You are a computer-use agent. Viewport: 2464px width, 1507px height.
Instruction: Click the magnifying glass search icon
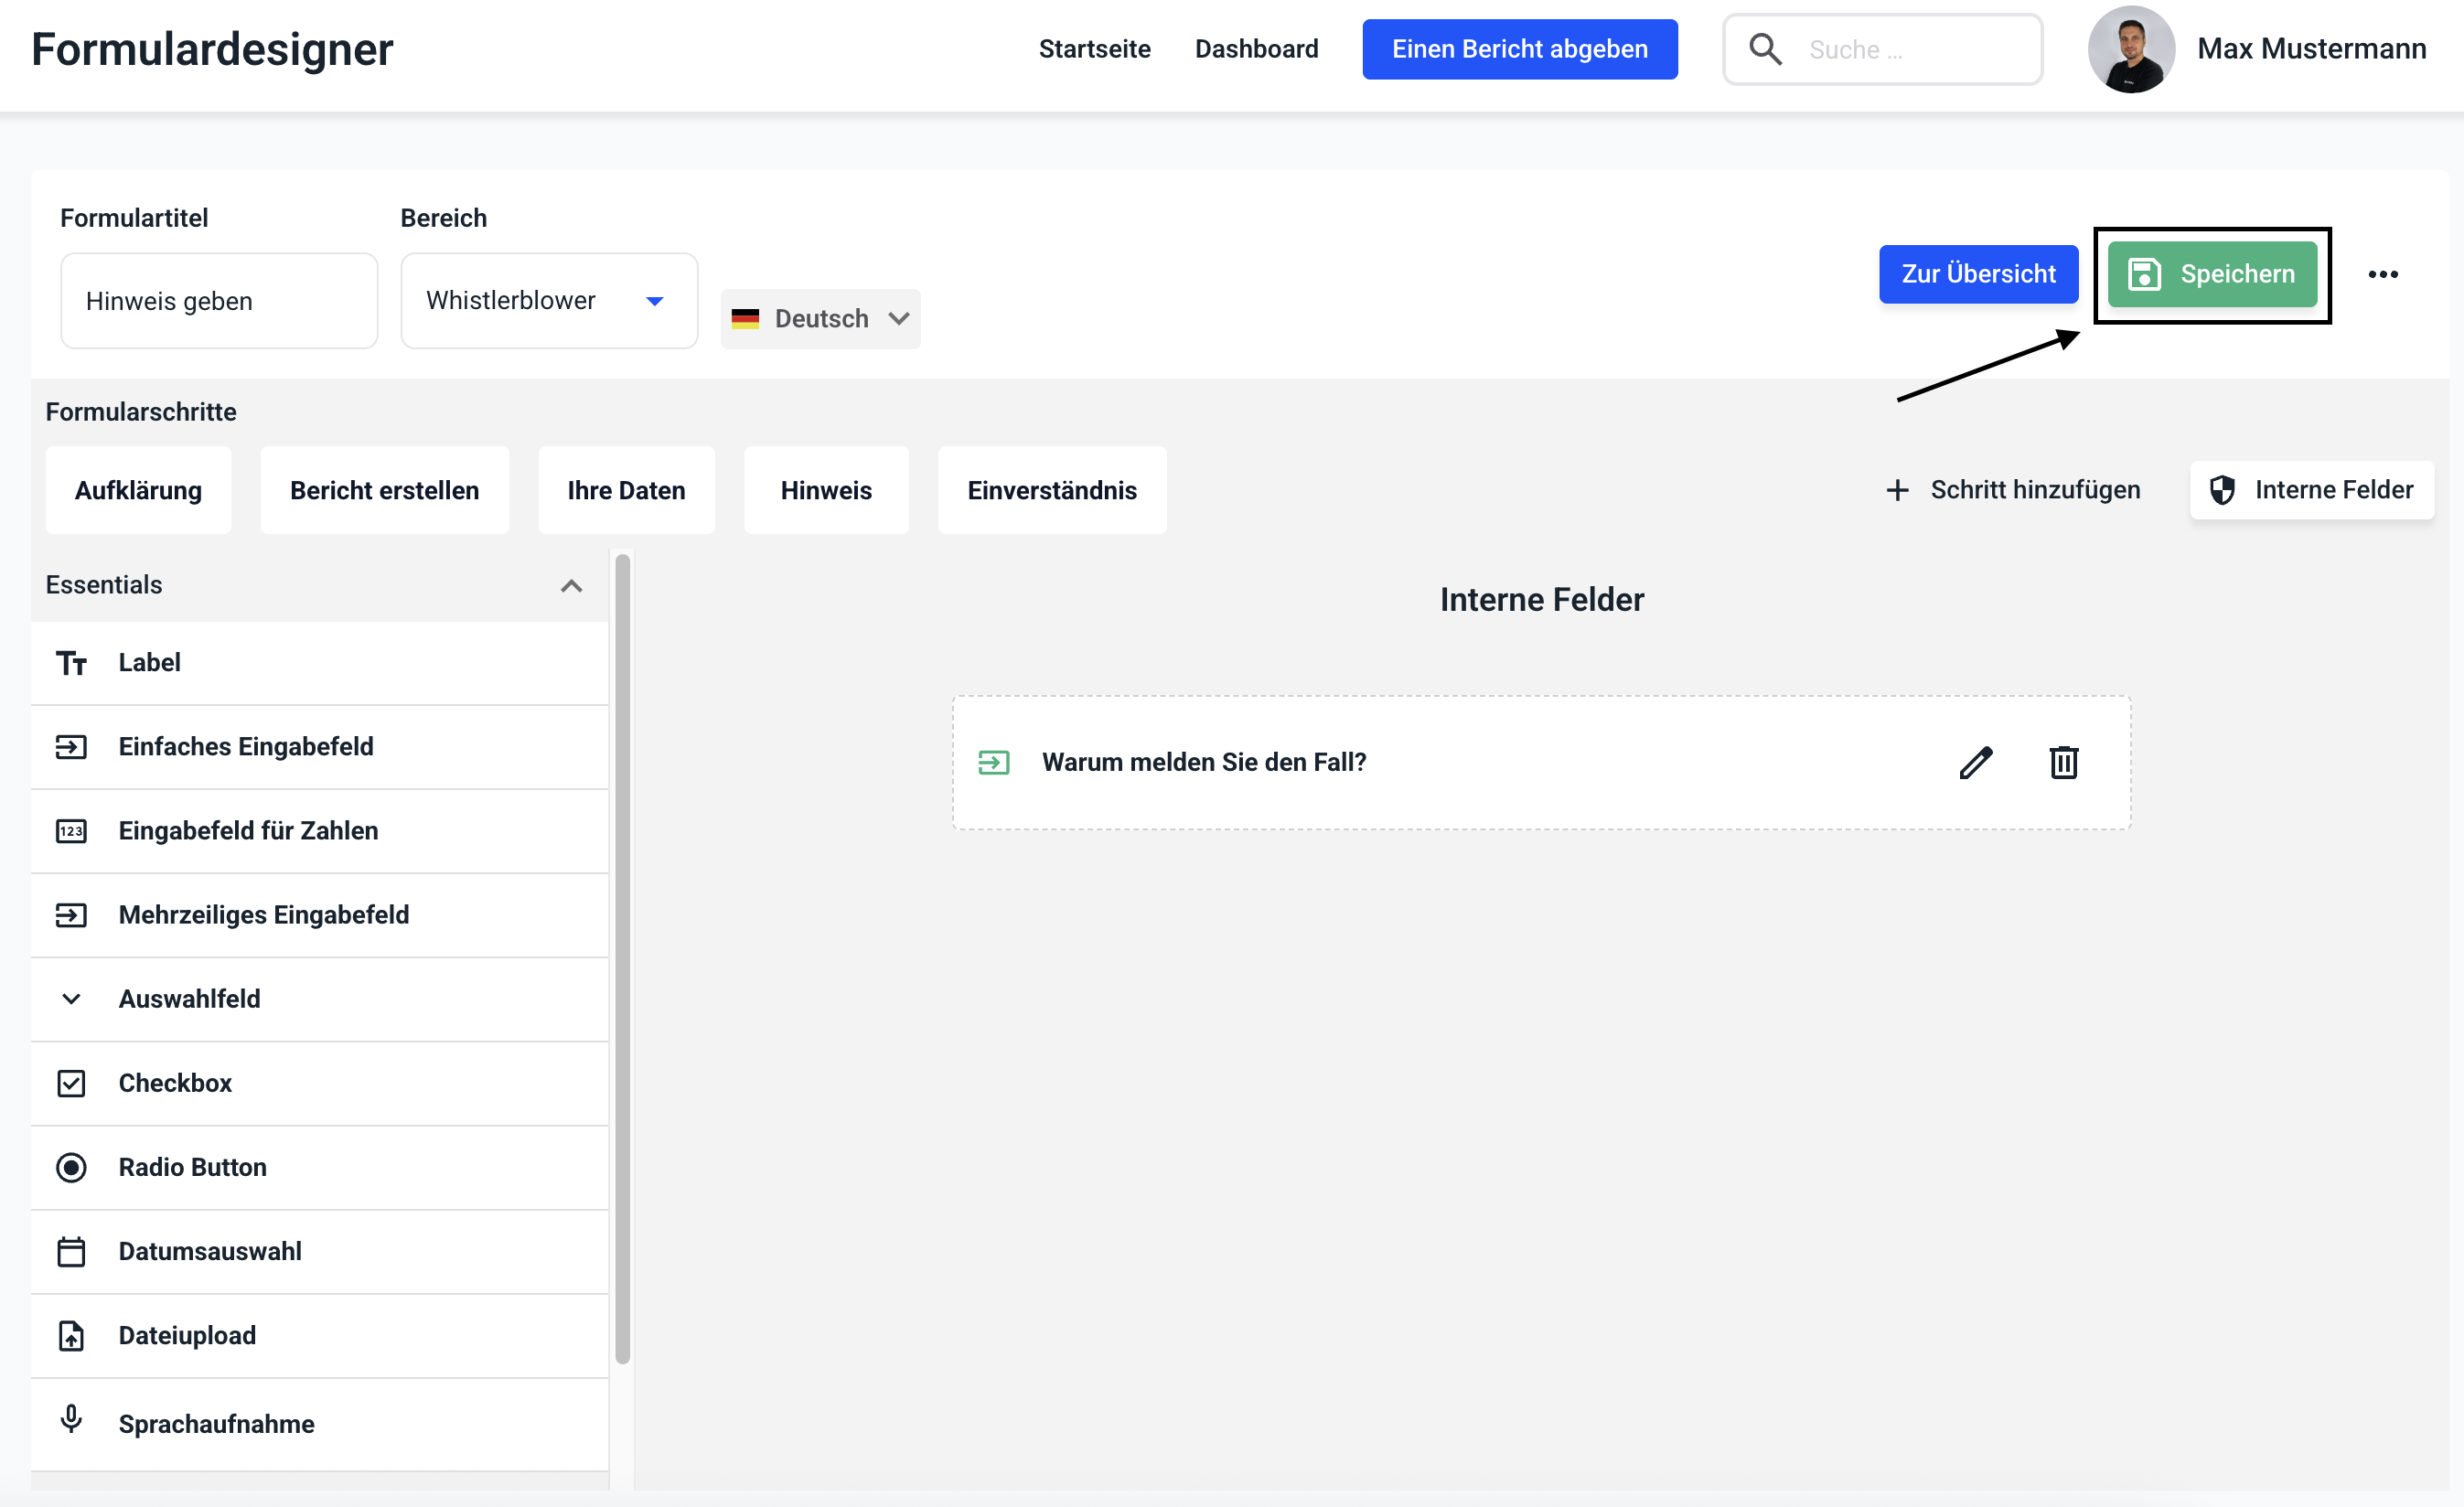click(1765, 49)
